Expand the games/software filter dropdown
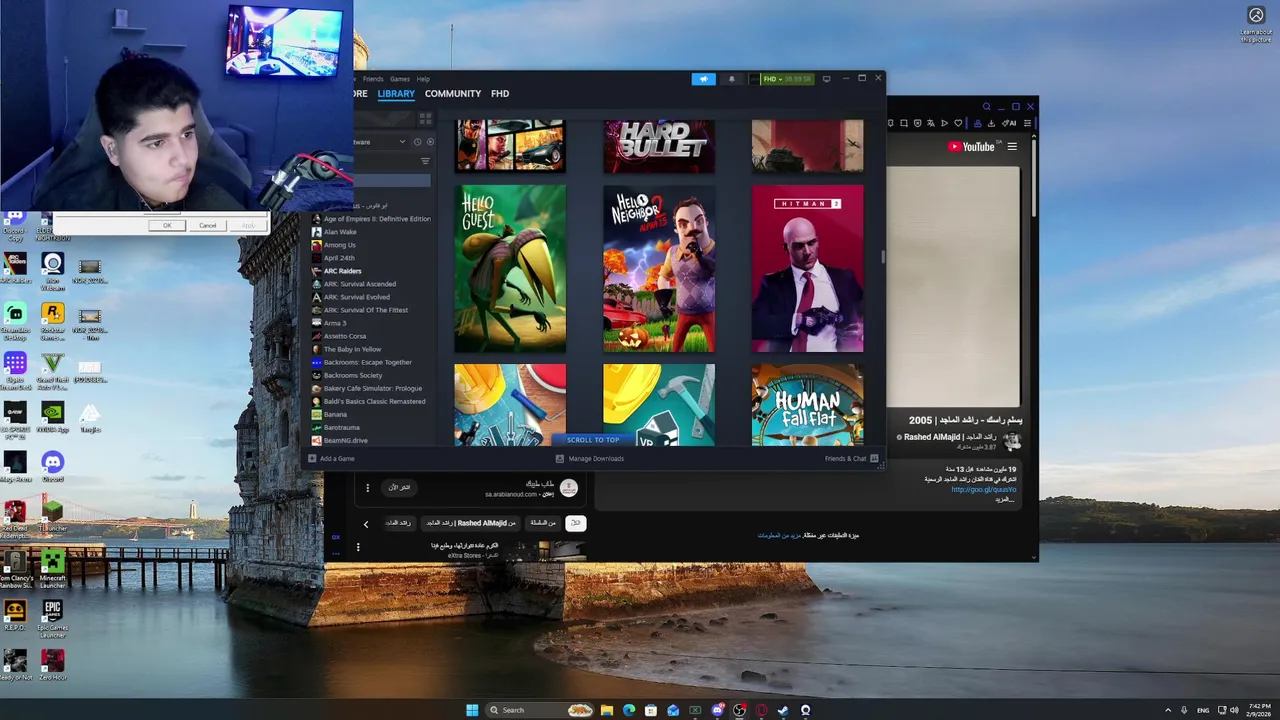Screen dimensions: 1280x720 pos(402,142)
